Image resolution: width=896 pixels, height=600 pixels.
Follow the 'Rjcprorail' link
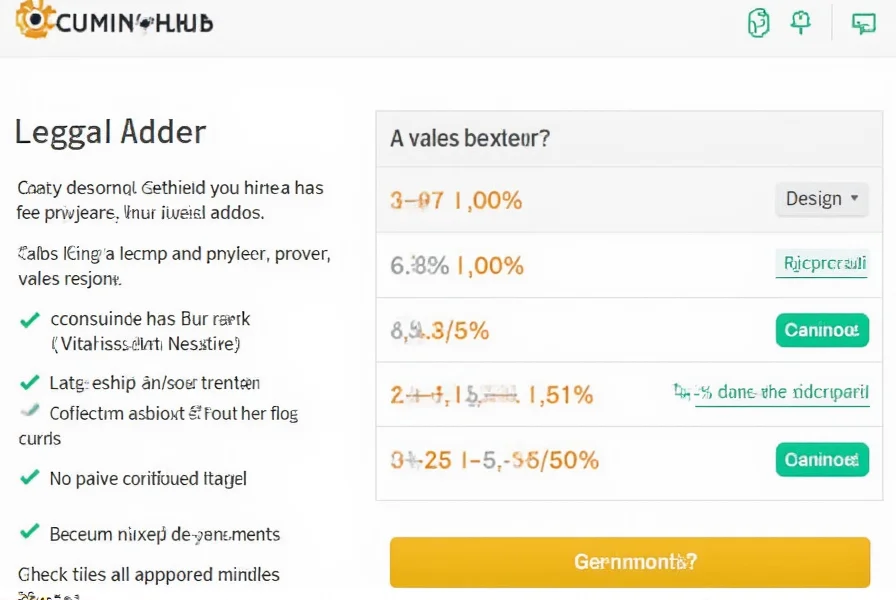(822, 264)
